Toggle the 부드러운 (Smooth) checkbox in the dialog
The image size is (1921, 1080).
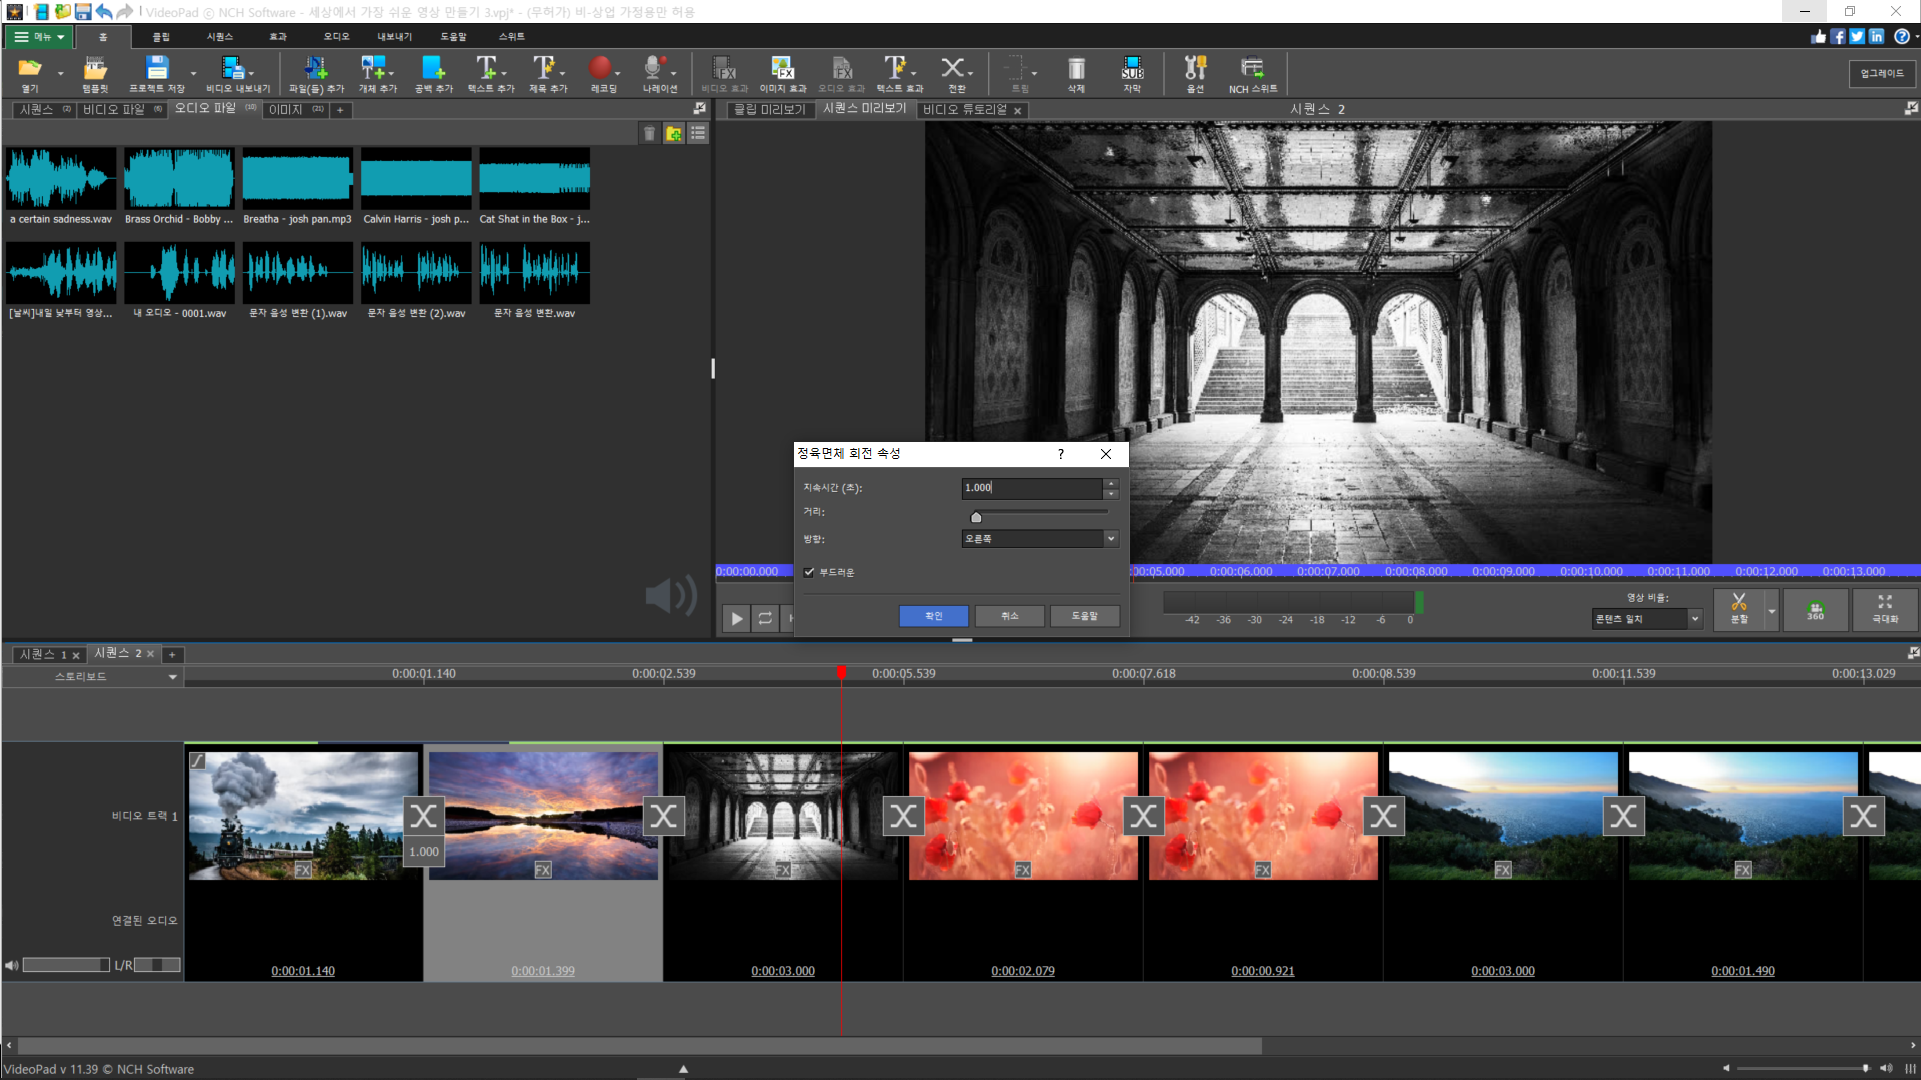[809, 572]
